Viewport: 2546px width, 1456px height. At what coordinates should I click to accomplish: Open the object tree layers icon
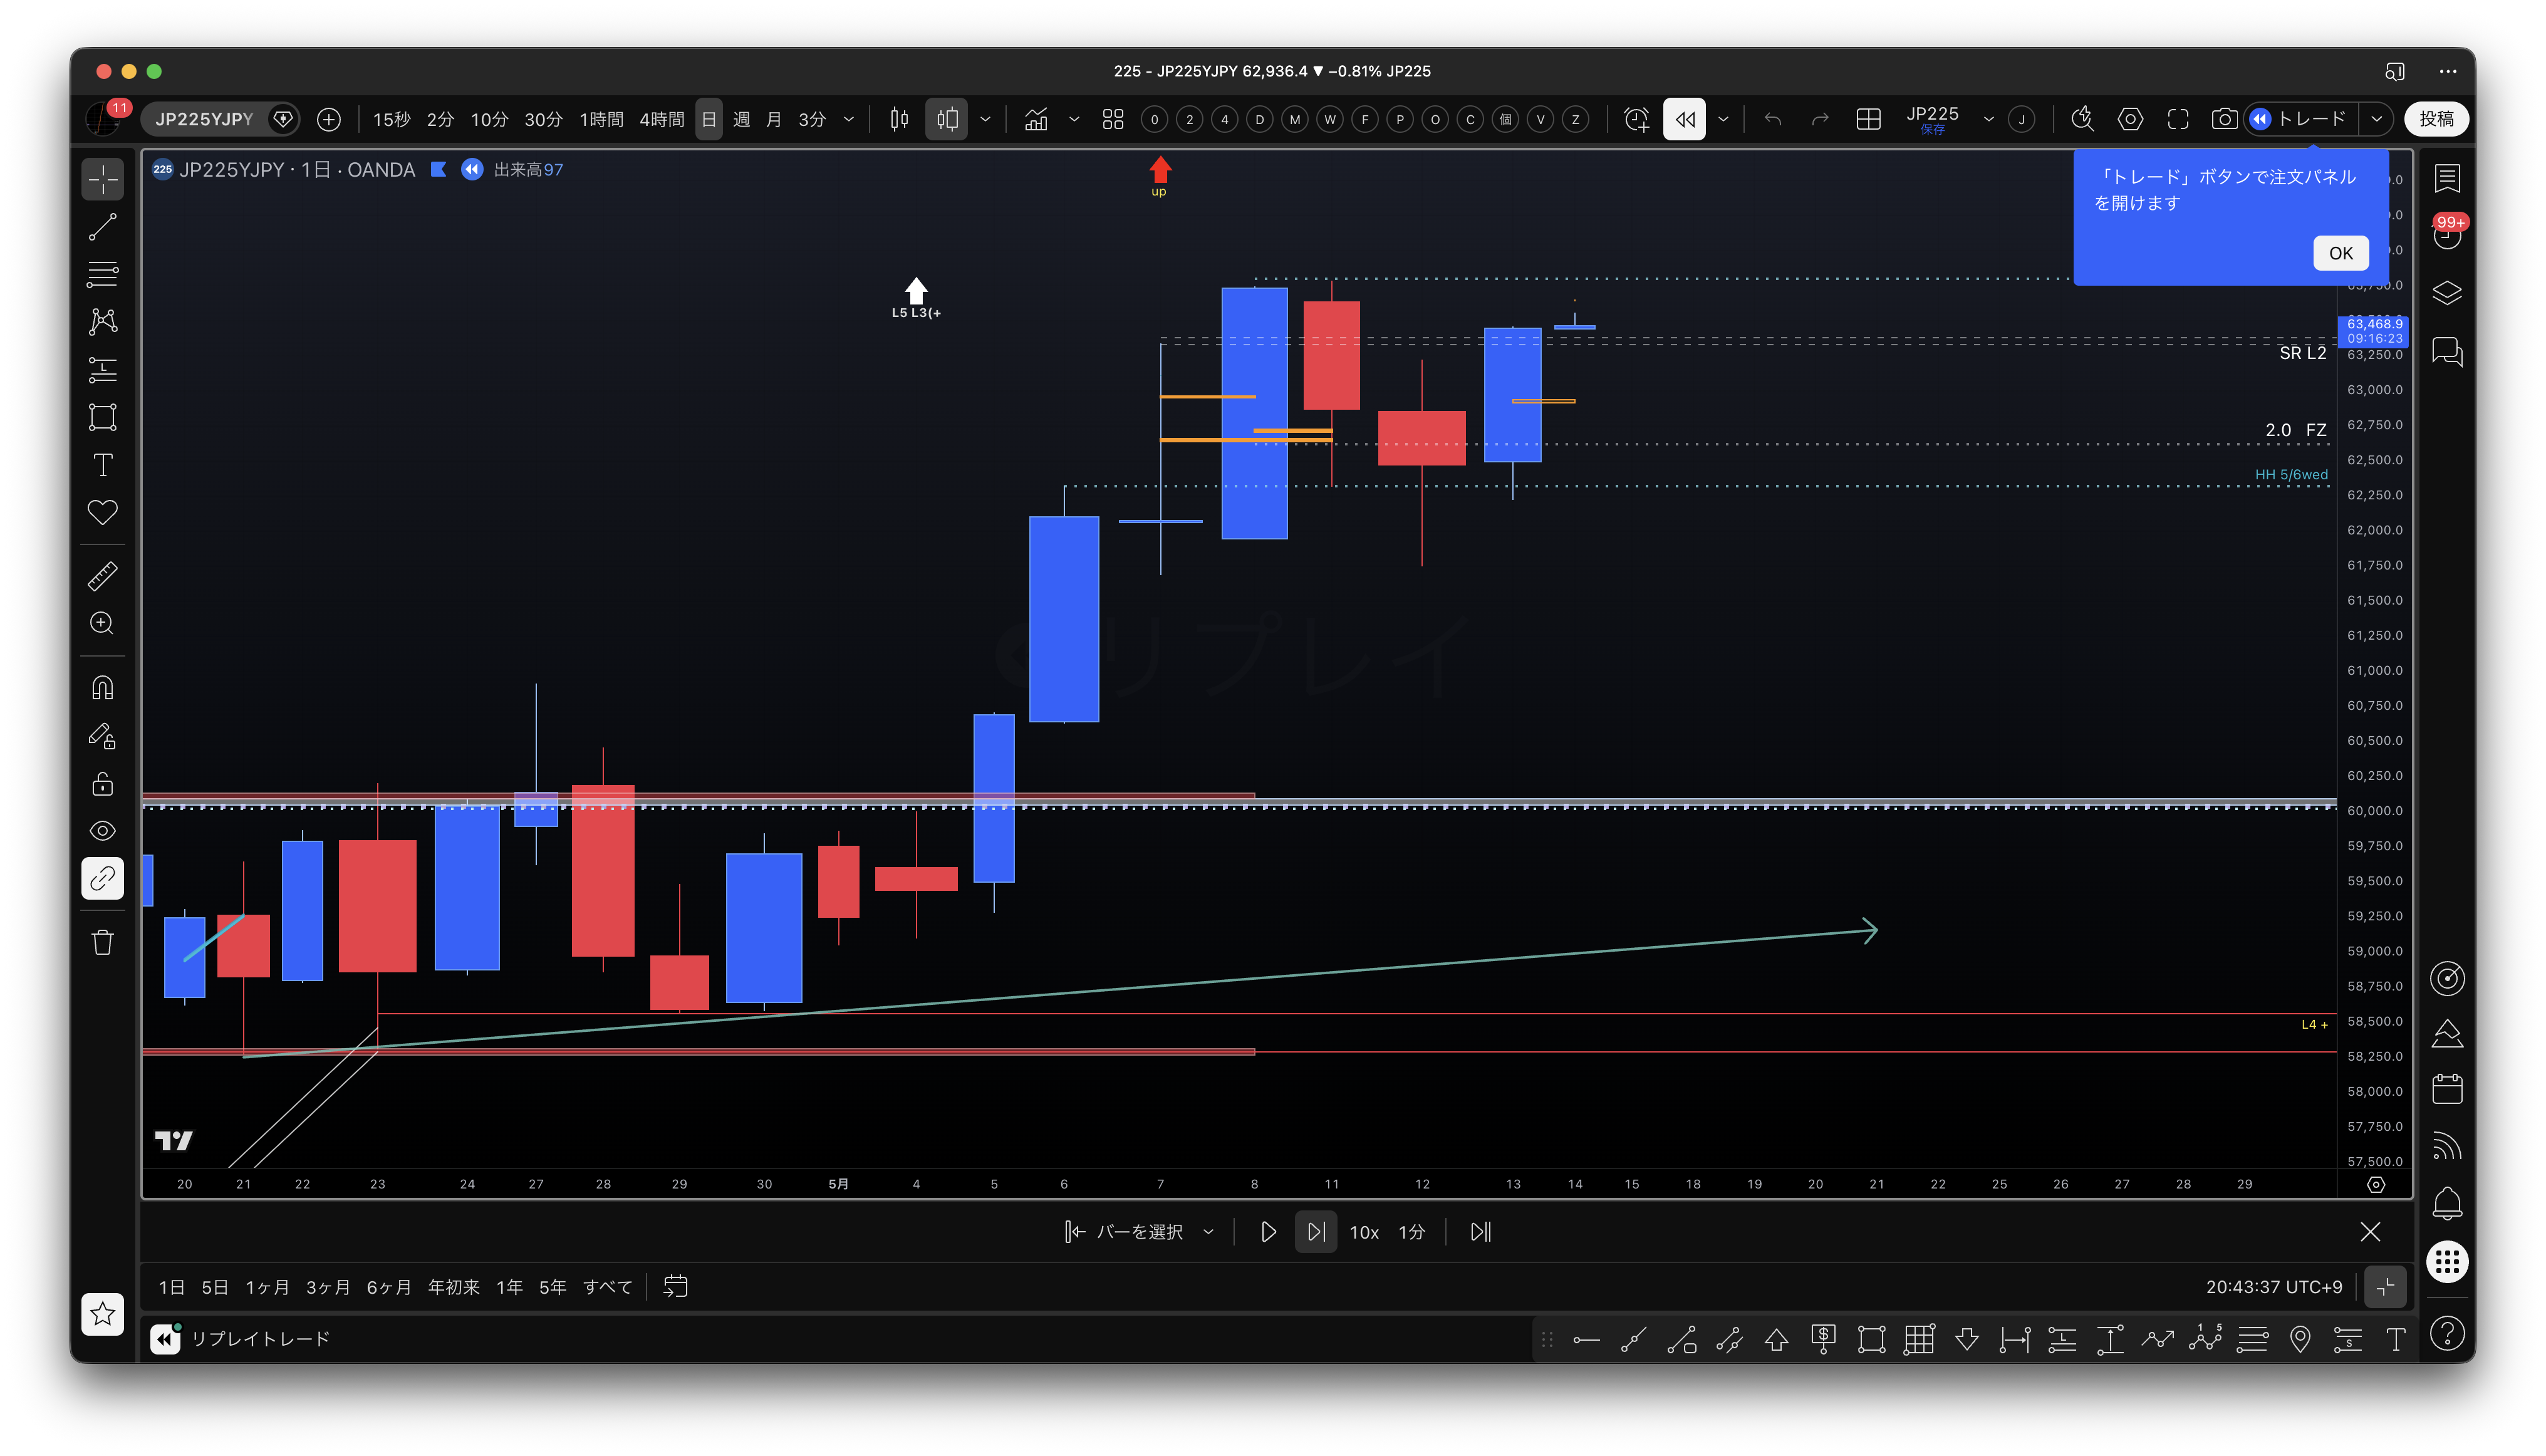pos(2446,293)
